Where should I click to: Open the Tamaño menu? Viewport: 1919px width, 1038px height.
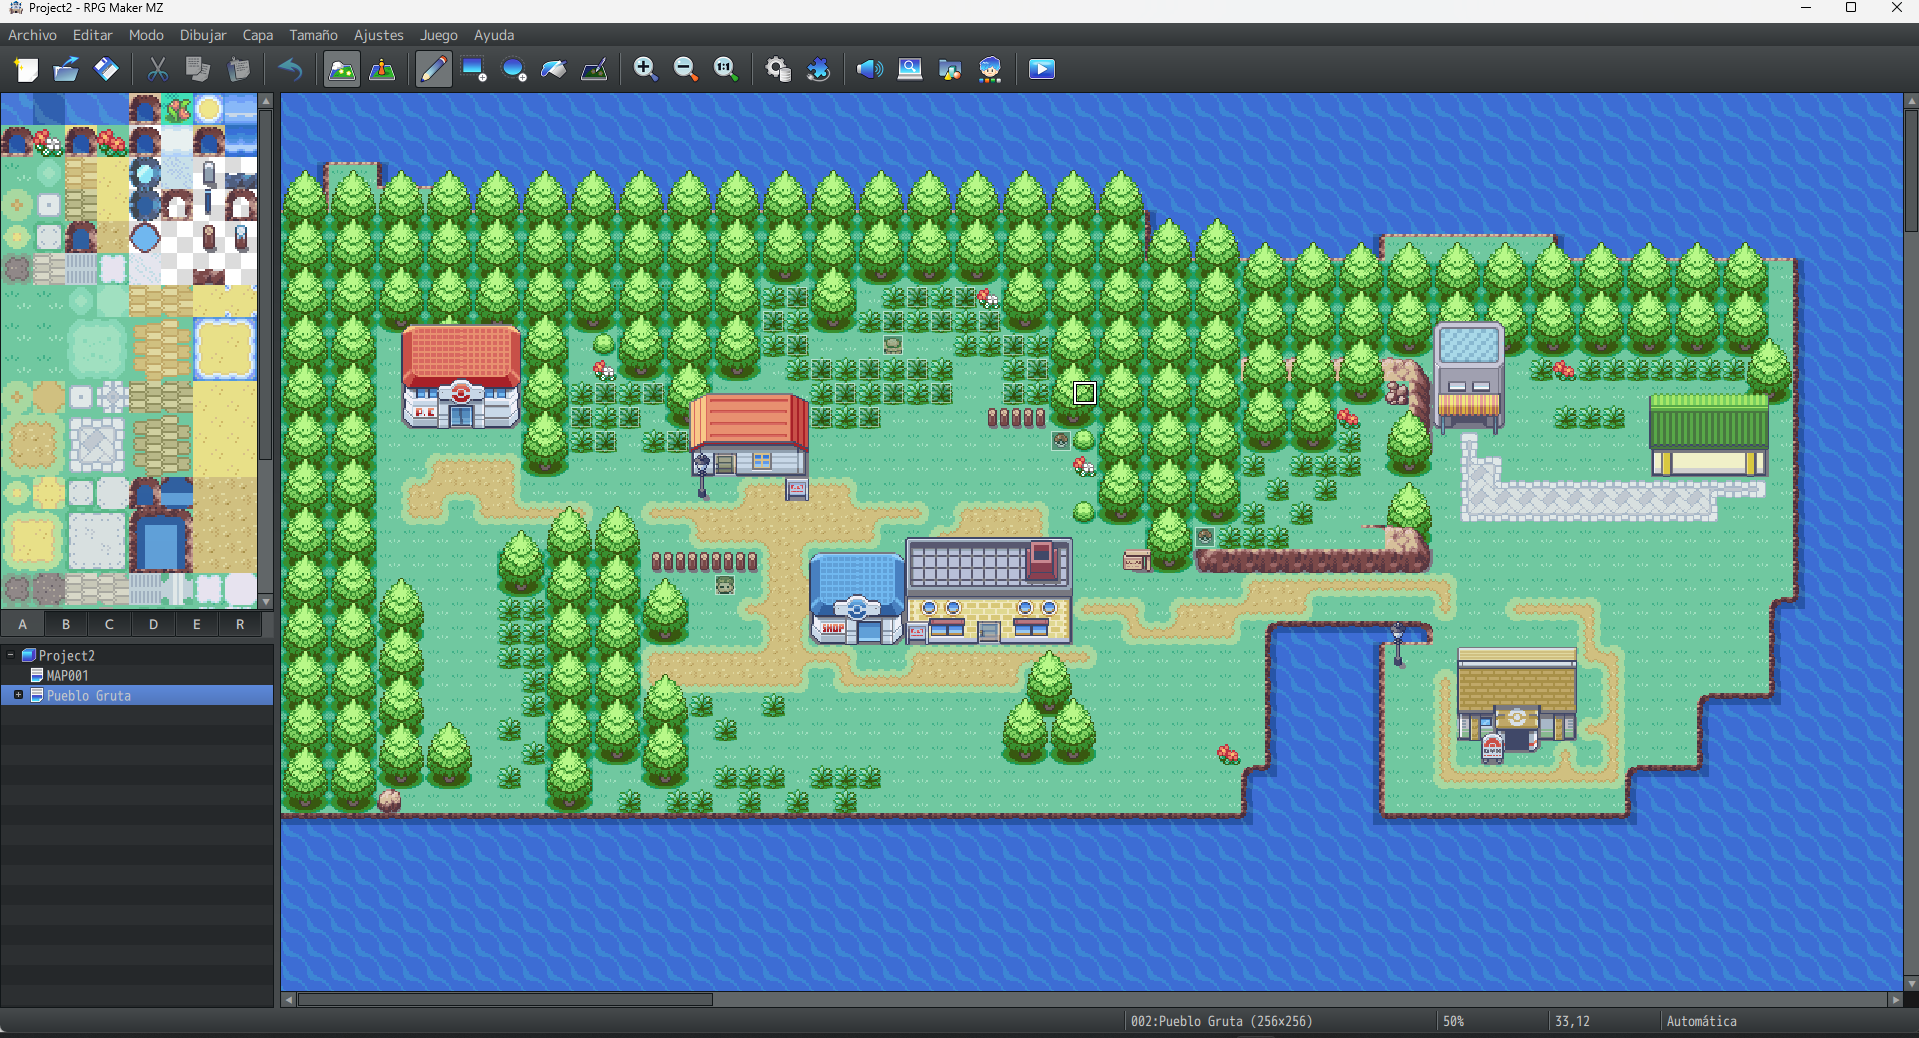pyautogui.click(x=313, y=35)
